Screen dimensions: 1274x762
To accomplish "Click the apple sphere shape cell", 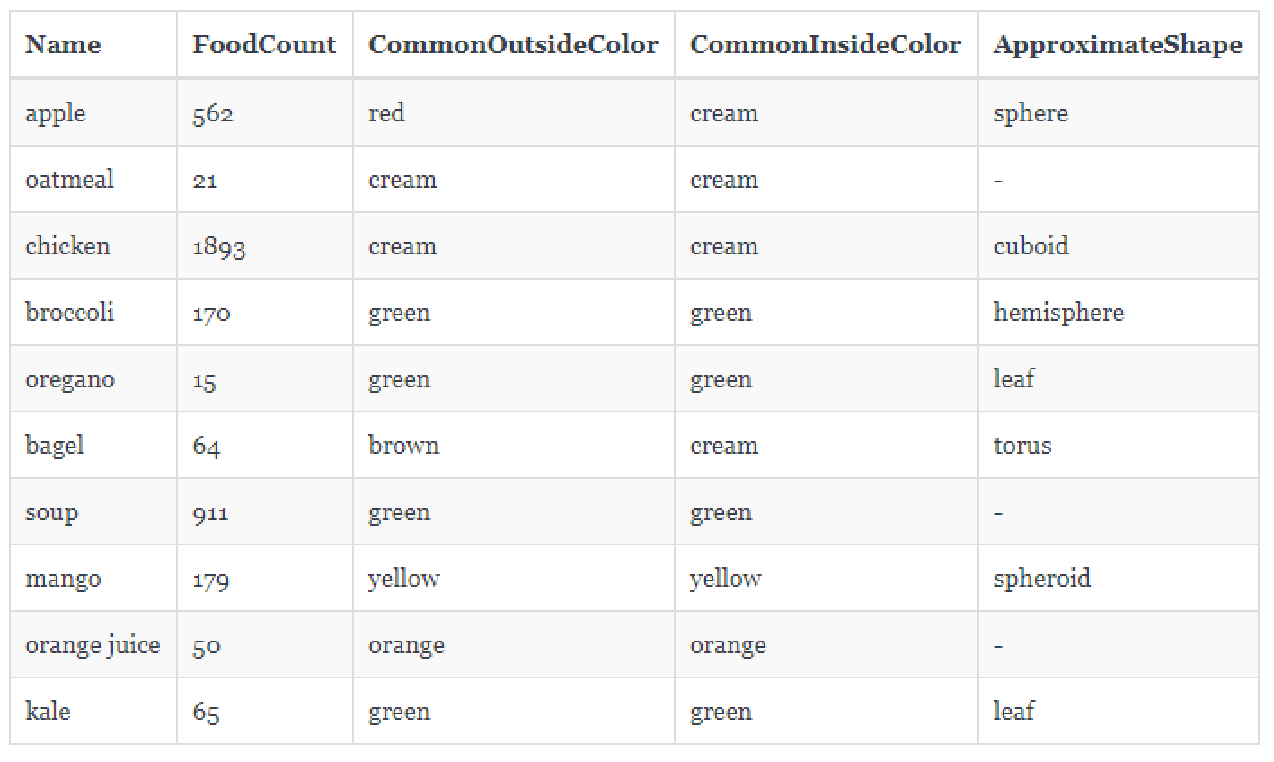I will click(x=1030, y=113).
